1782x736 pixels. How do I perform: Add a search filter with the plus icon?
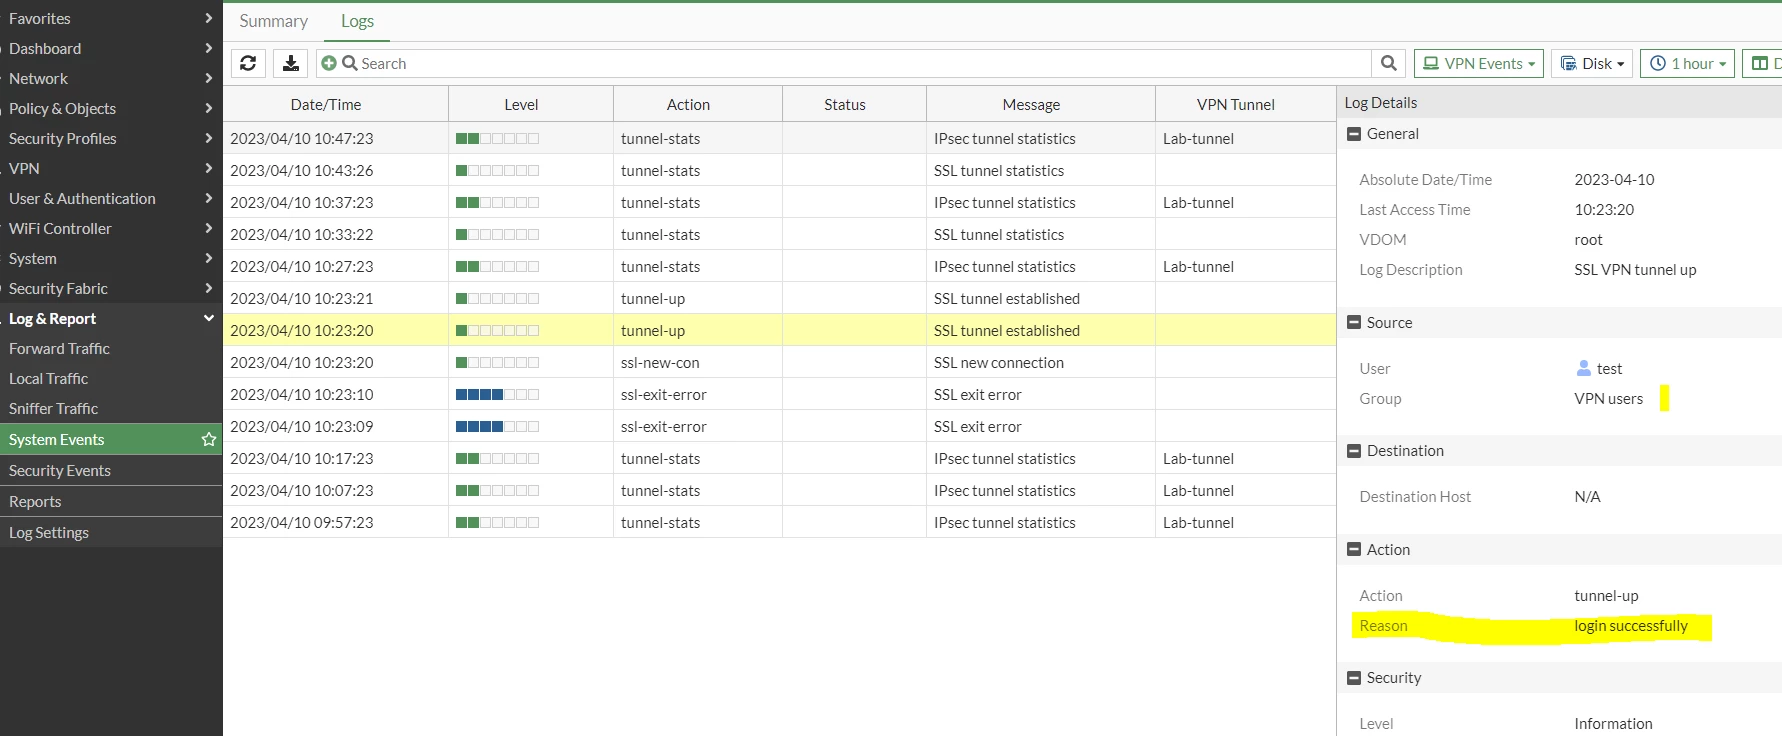tap(329, 63)
